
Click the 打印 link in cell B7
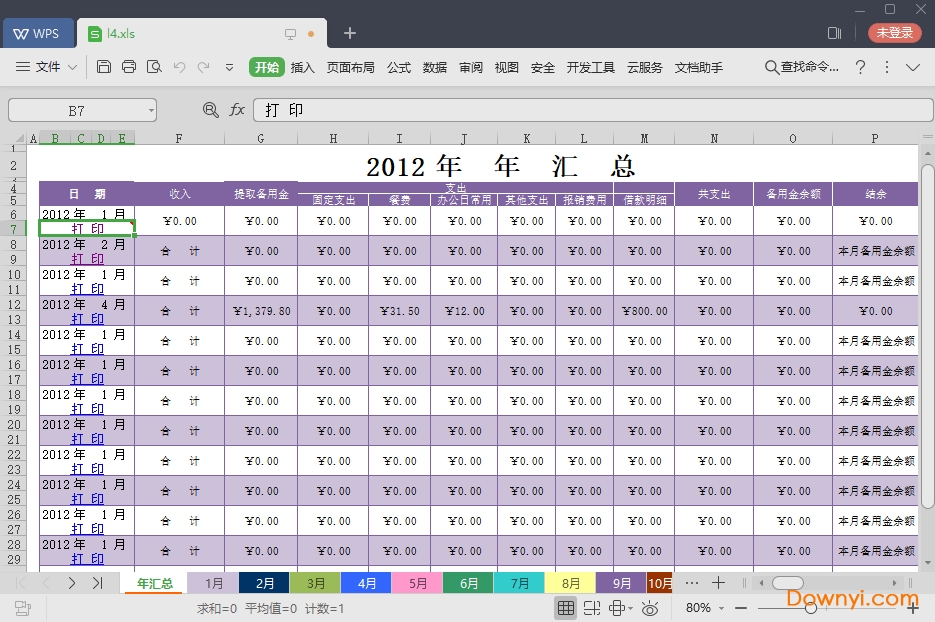click(x=87, y=229)
